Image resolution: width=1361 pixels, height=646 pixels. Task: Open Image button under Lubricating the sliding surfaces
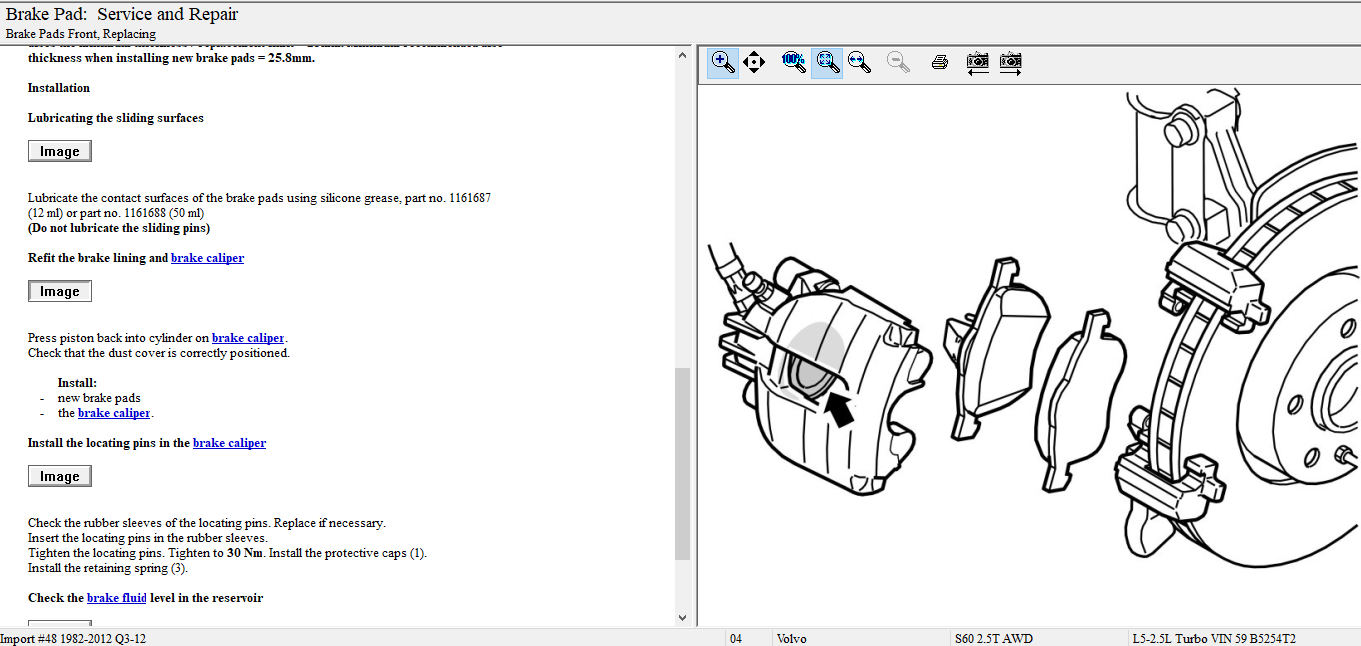tap(60, 151)
